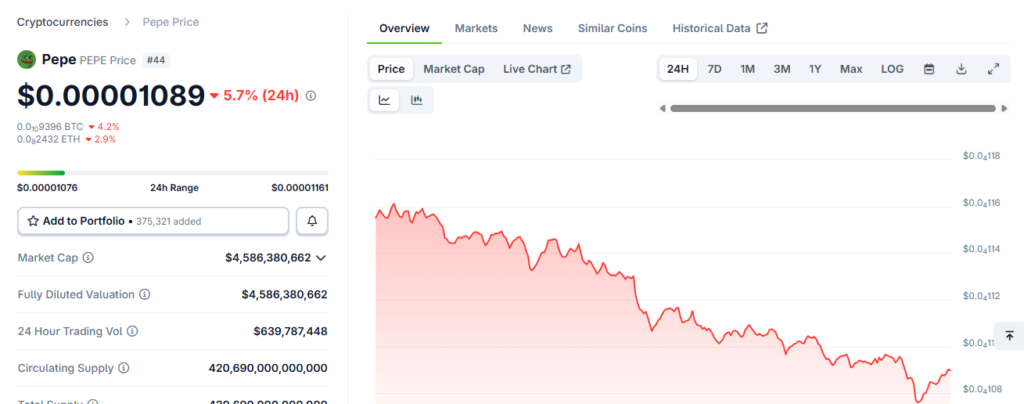This screenshot has height=404, width=1024.
Task: Click the #44 rank badge
Action: tap(155, 60)
